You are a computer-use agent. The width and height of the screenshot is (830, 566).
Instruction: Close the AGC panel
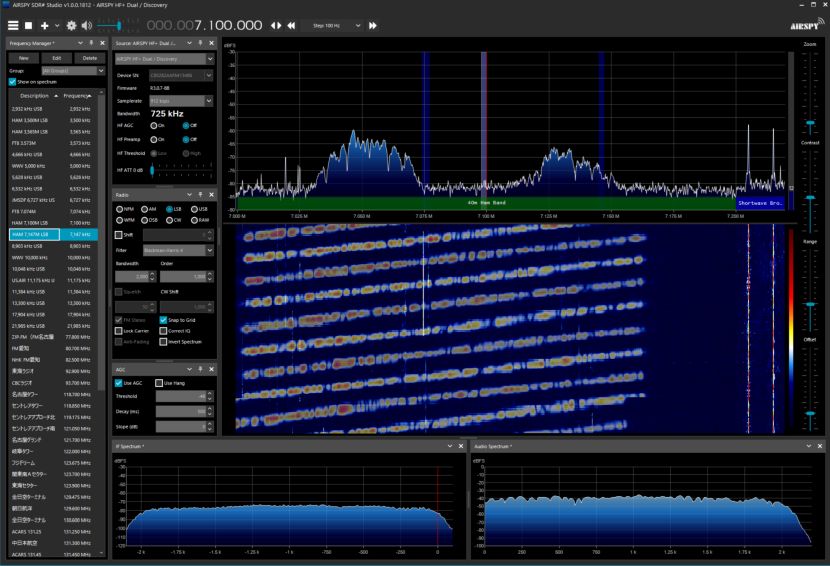211,369
